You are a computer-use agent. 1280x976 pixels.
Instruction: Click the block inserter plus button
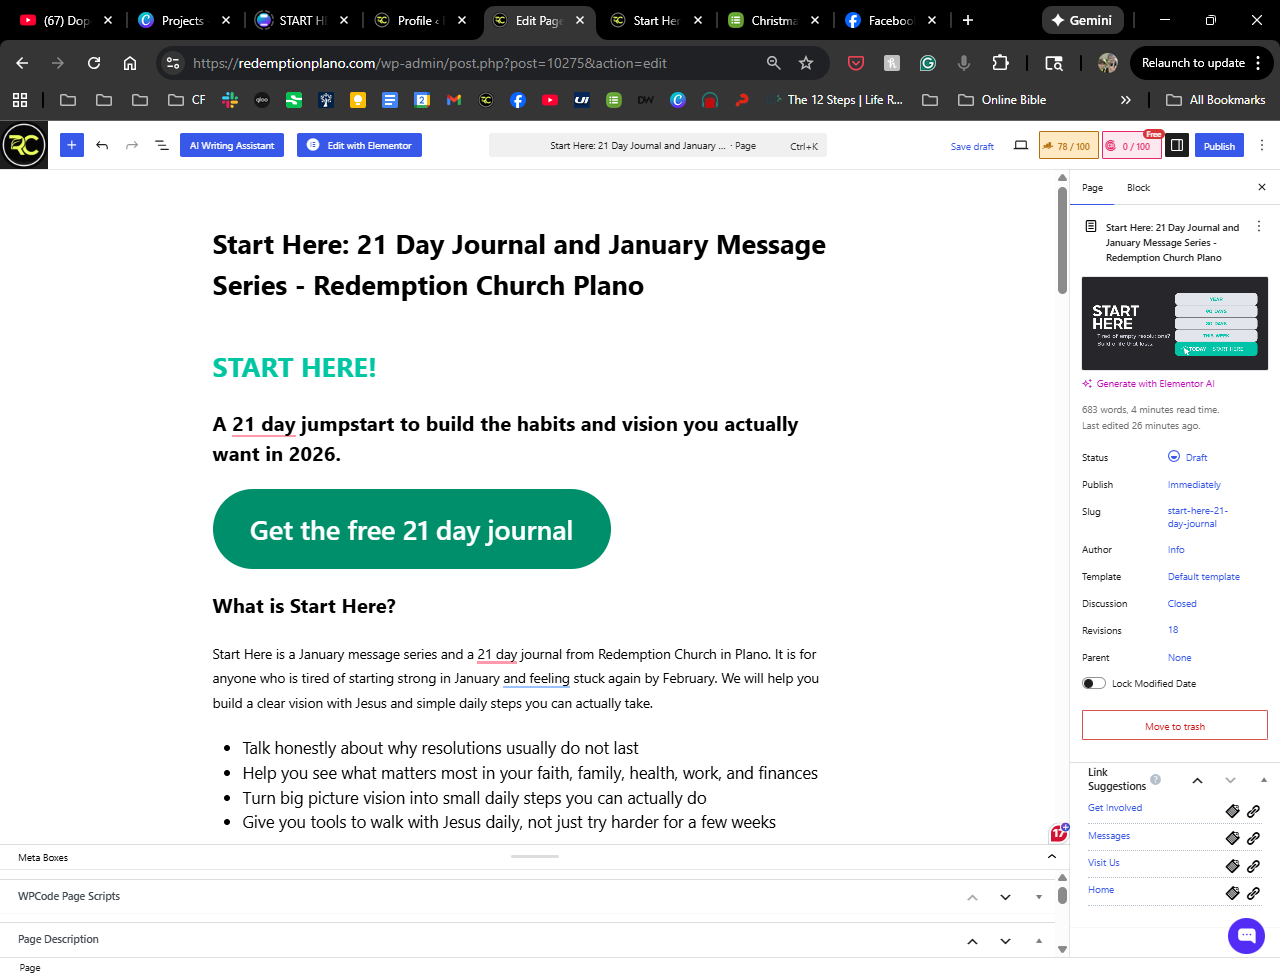[x=72, y=145]
